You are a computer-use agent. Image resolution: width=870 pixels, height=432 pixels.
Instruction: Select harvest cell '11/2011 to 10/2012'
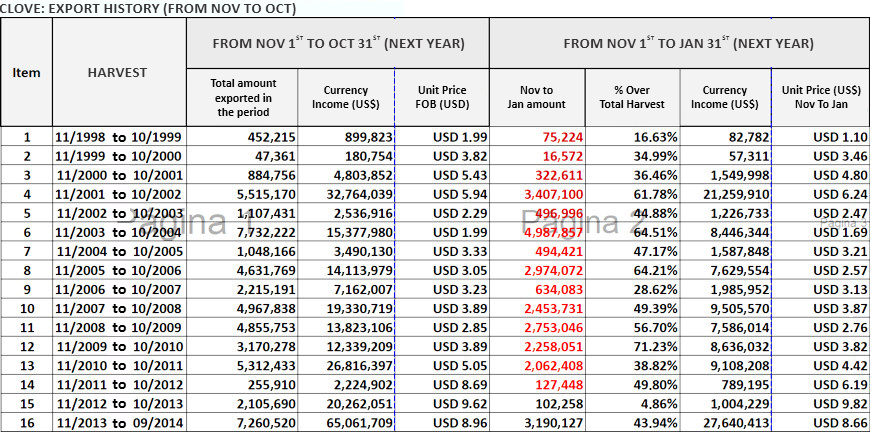[x=119, y=386]
